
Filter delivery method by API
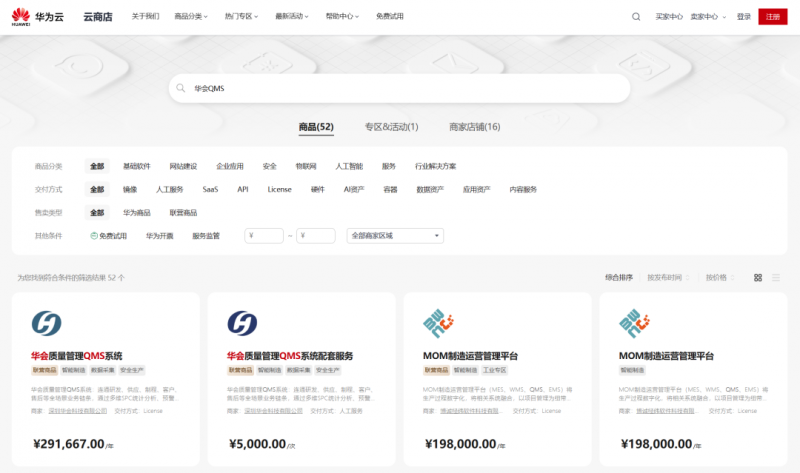click(243, 189)
